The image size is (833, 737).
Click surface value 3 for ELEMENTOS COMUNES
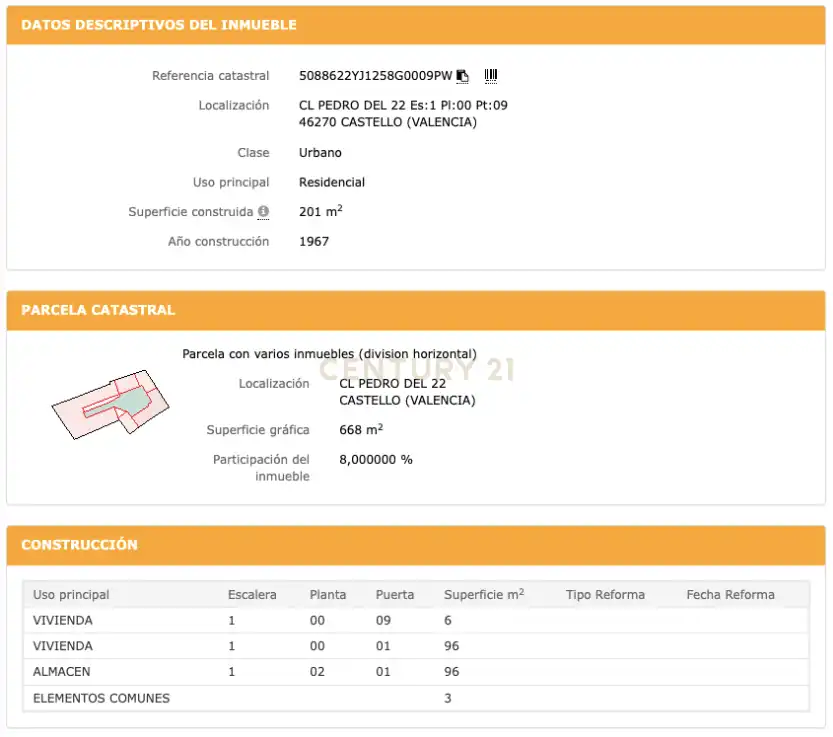tap(448, 698)
